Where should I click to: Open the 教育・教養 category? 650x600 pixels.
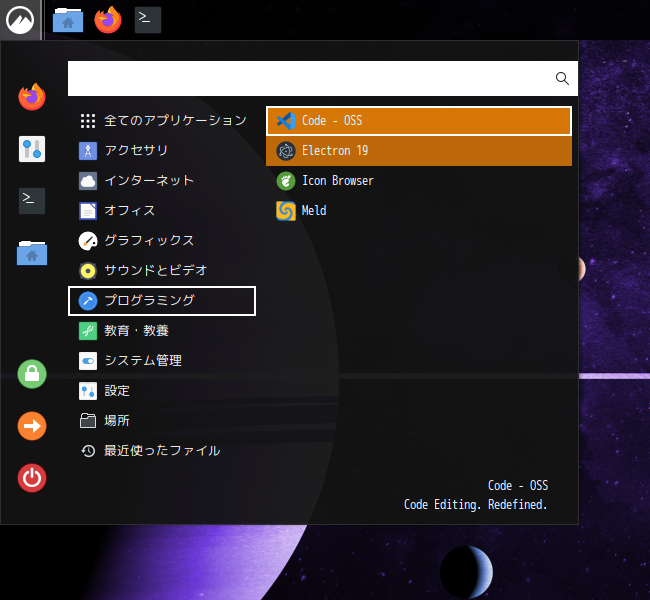(x=162, y=331)
